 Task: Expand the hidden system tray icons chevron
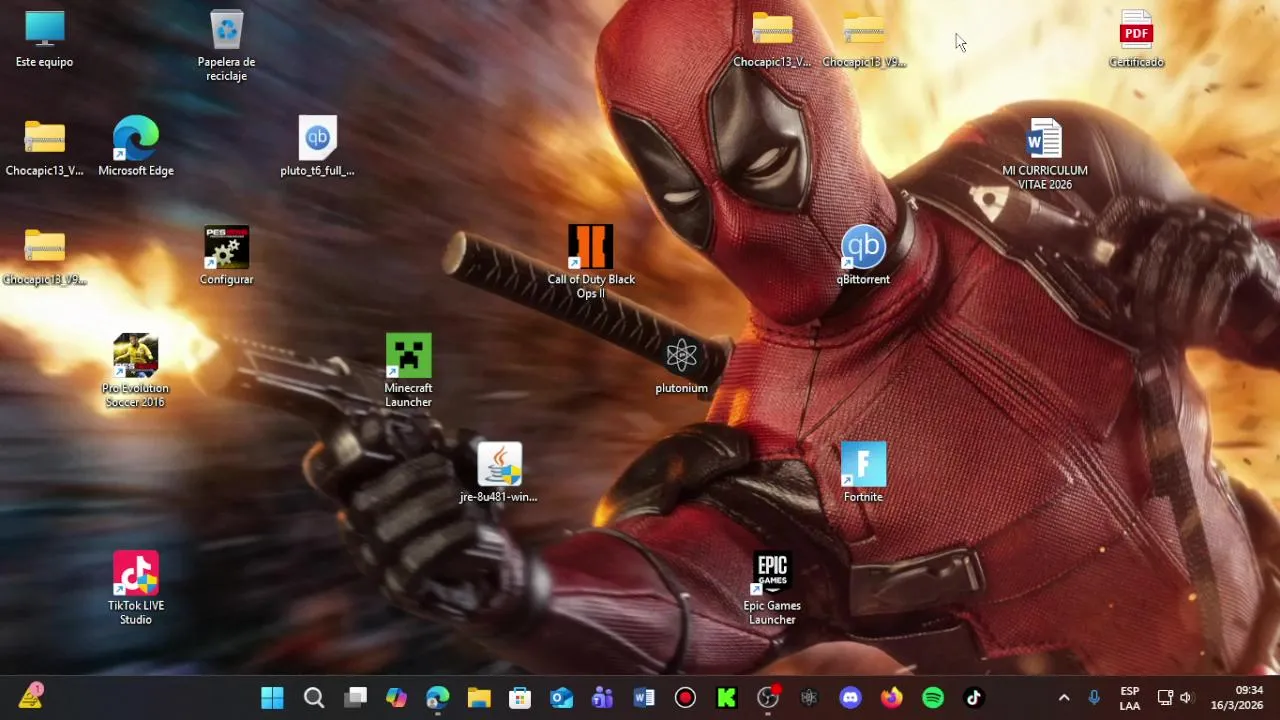pyautogui.click(x=1064, y=698)
